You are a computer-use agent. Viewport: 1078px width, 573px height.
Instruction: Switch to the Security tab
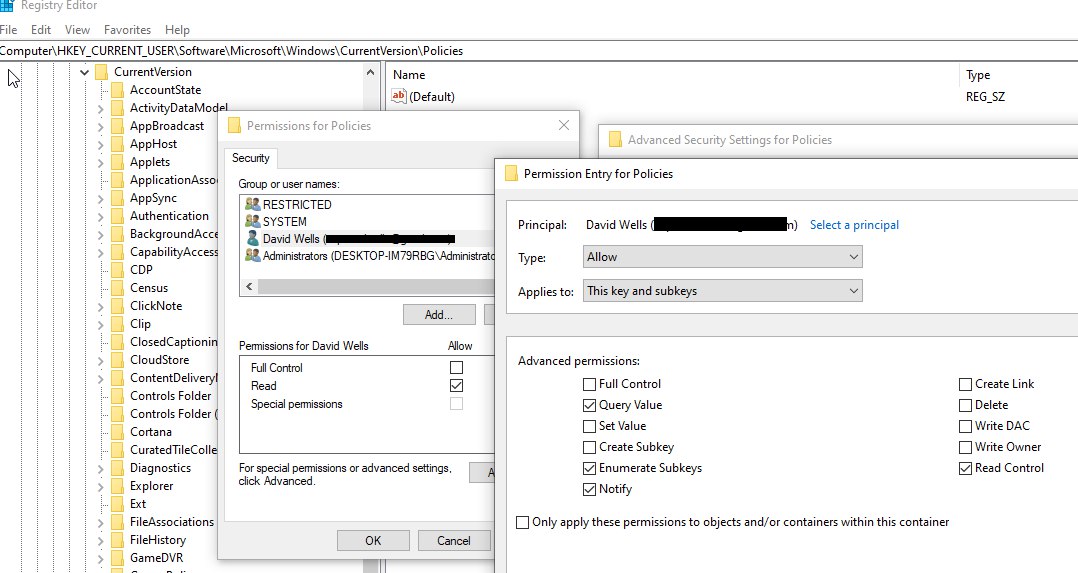tap(250, 158)
